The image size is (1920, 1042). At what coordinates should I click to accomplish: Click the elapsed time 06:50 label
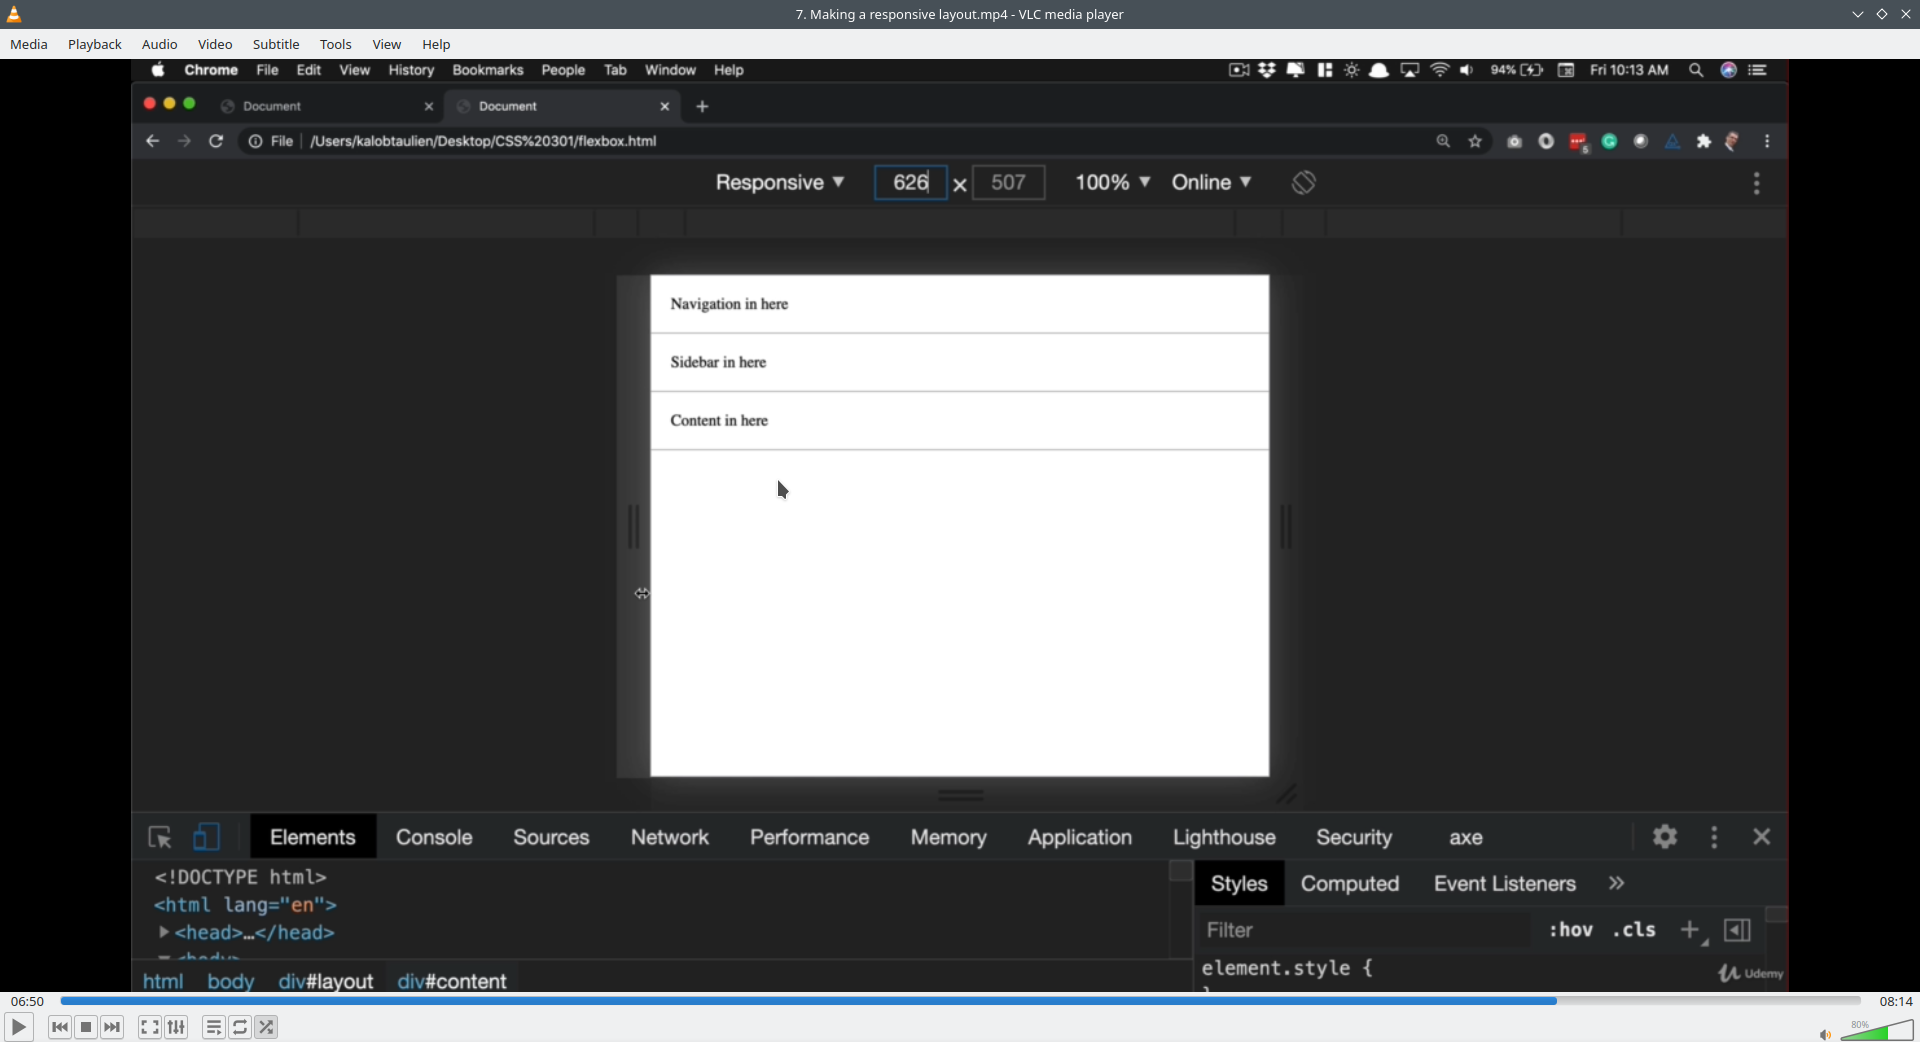27,1001
